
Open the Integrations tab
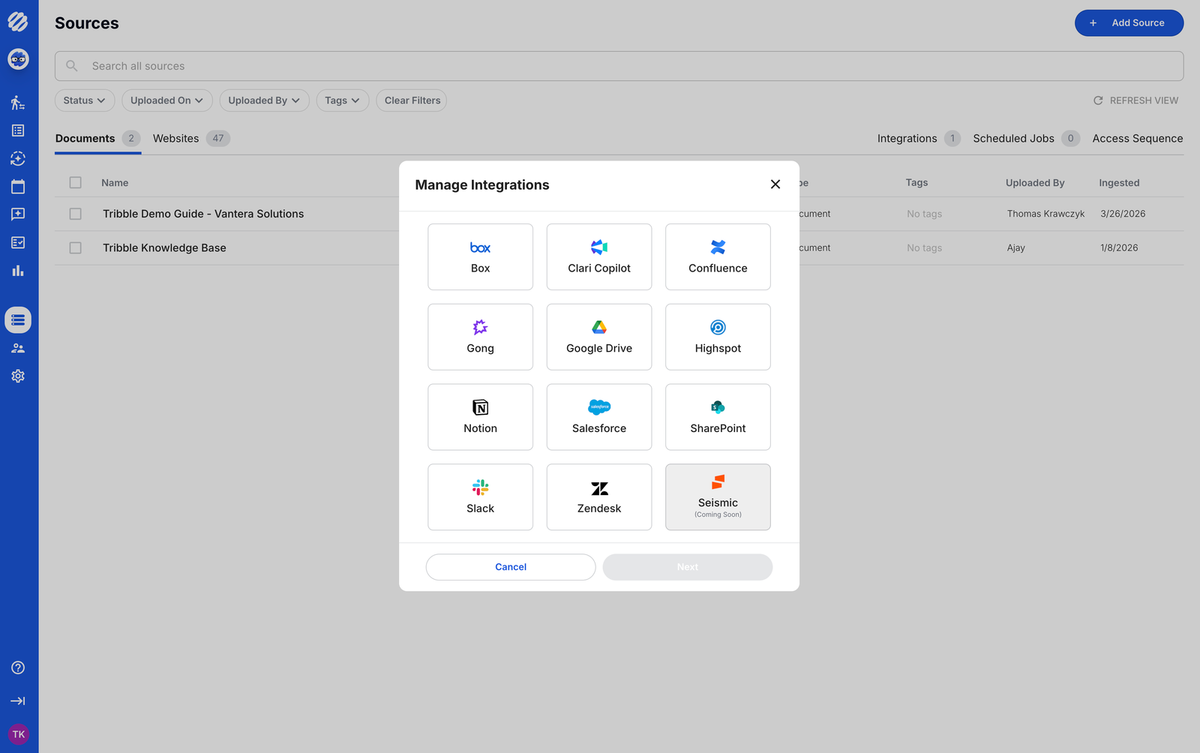coord(918,138)
